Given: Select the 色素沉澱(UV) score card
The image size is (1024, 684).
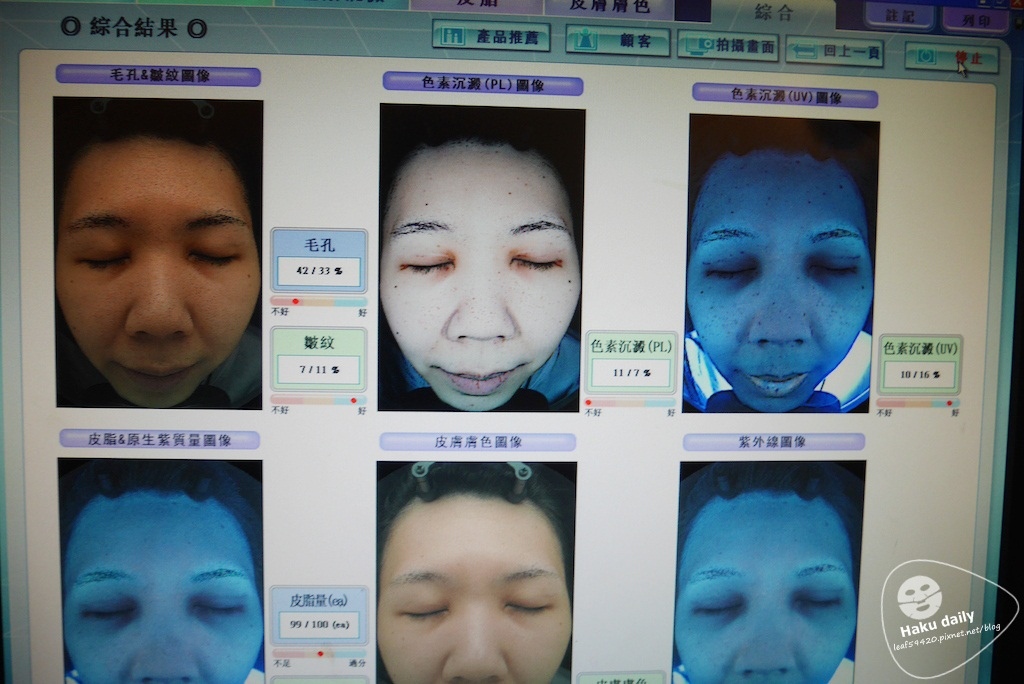Looking at the screenshot, I should [x=920, y=365].
